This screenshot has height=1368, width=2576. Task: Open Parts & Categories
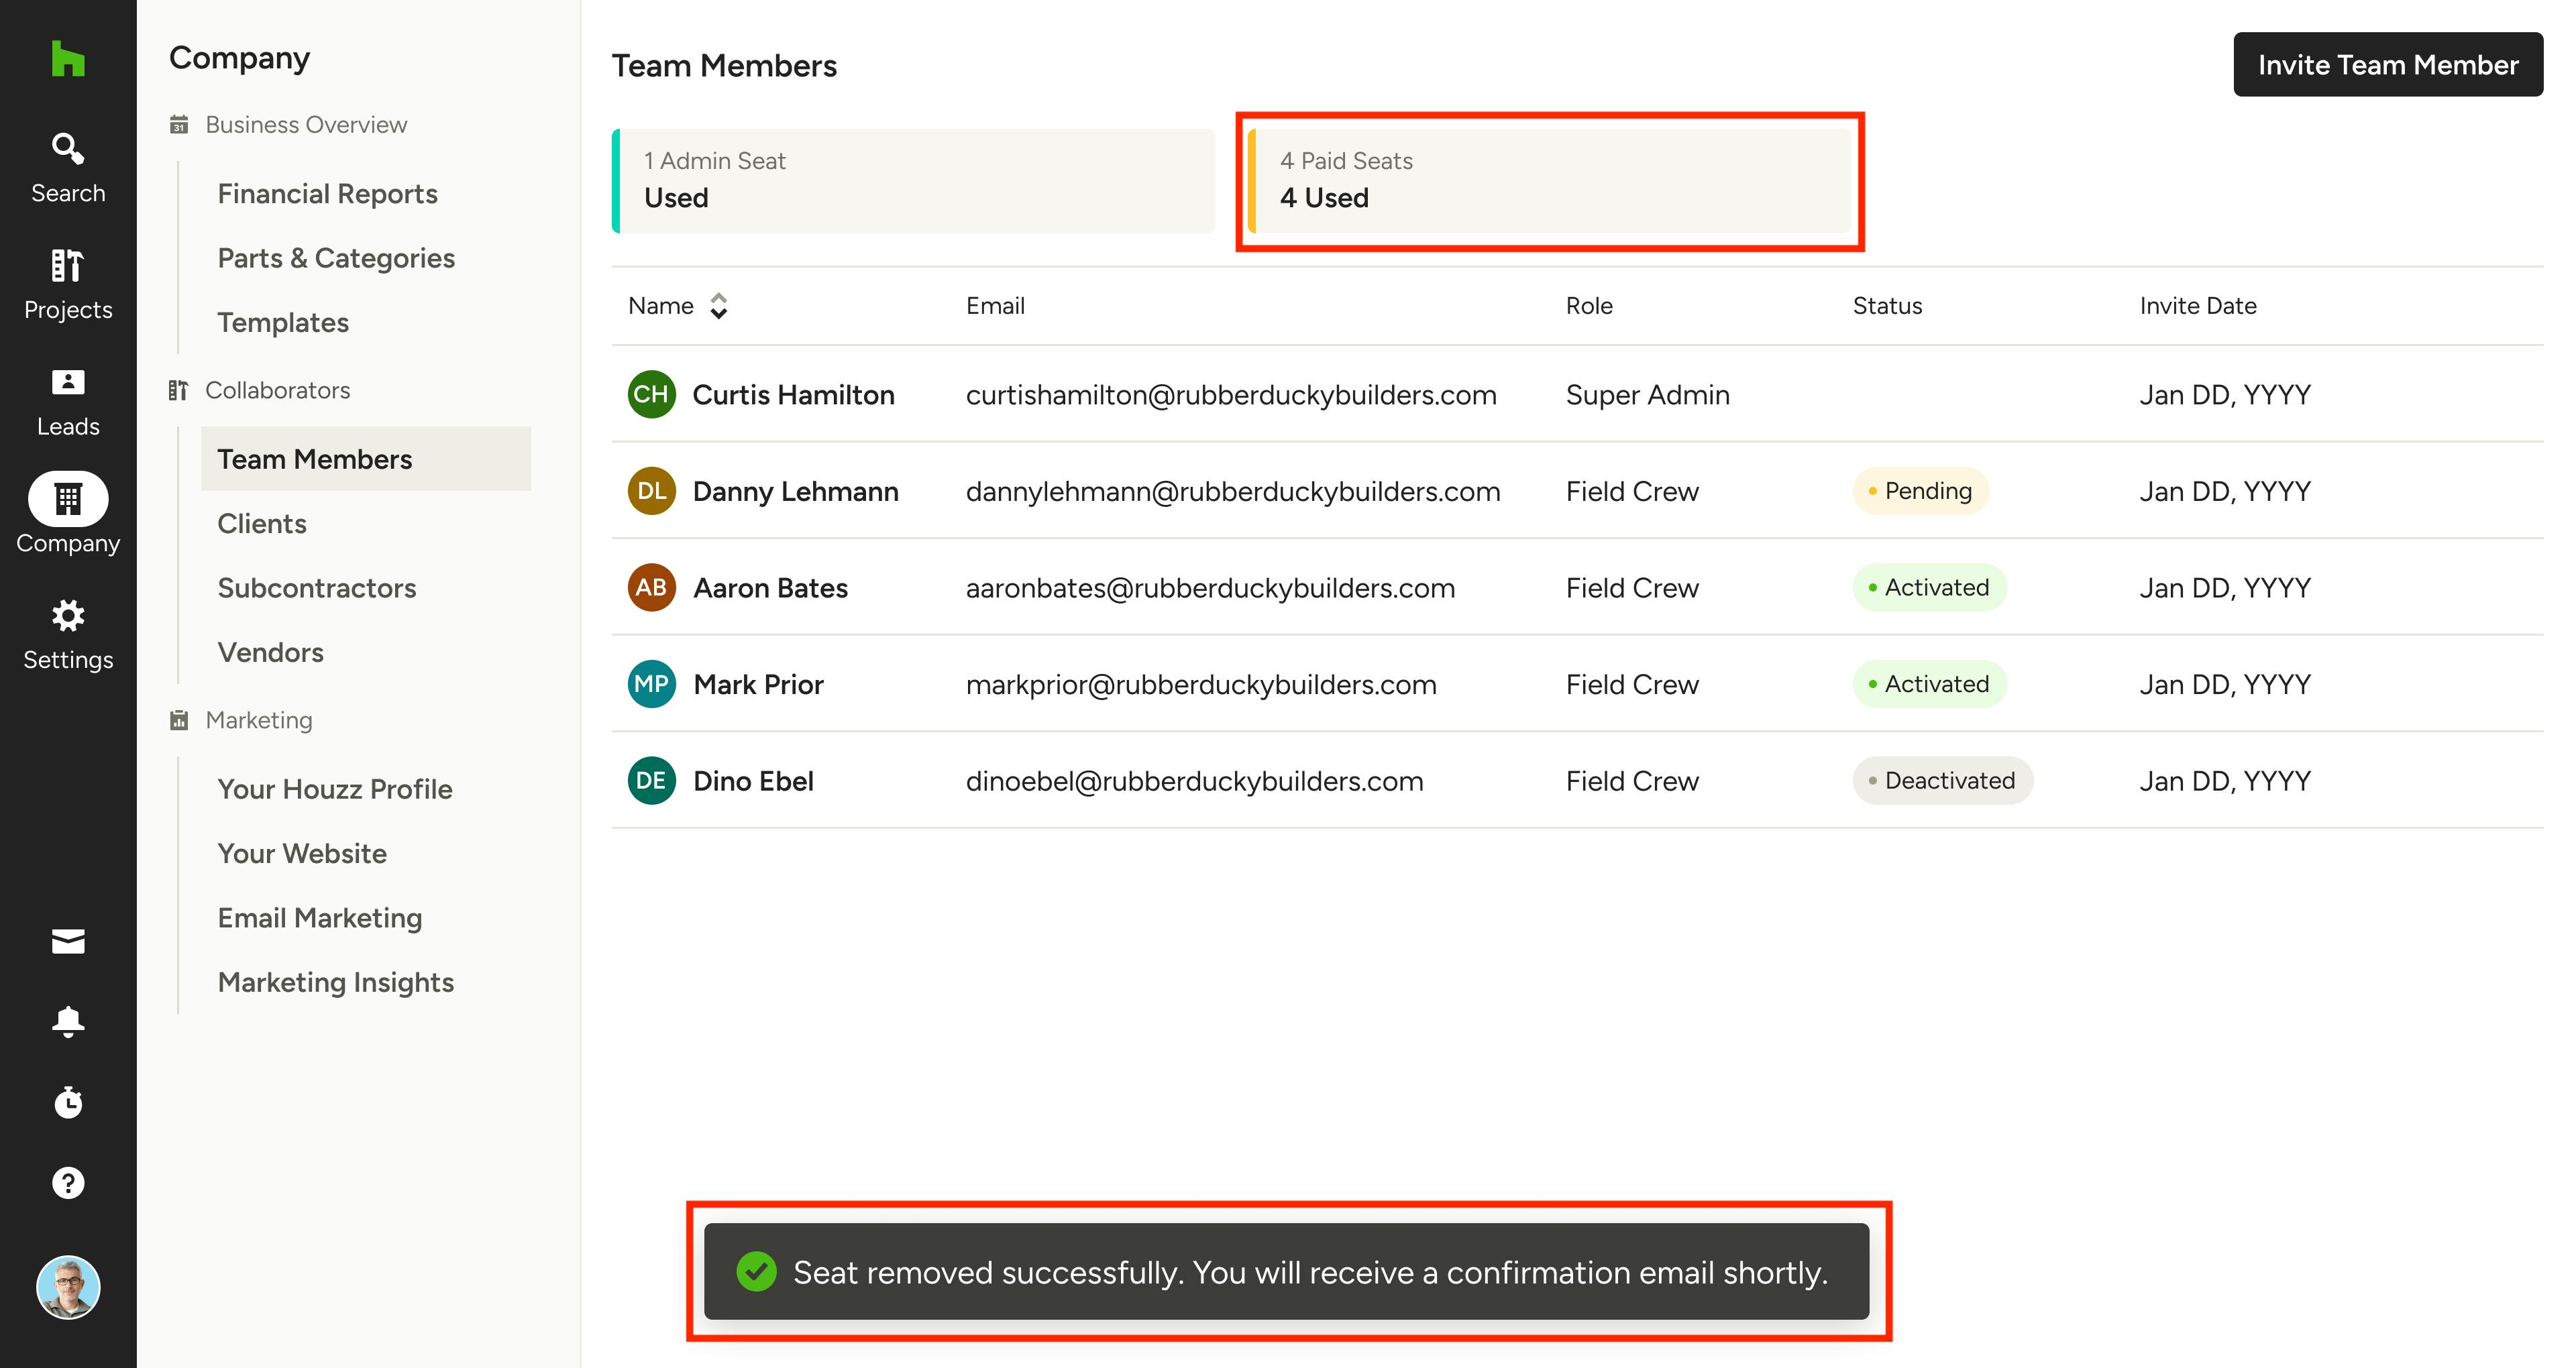tap(336, 258)
